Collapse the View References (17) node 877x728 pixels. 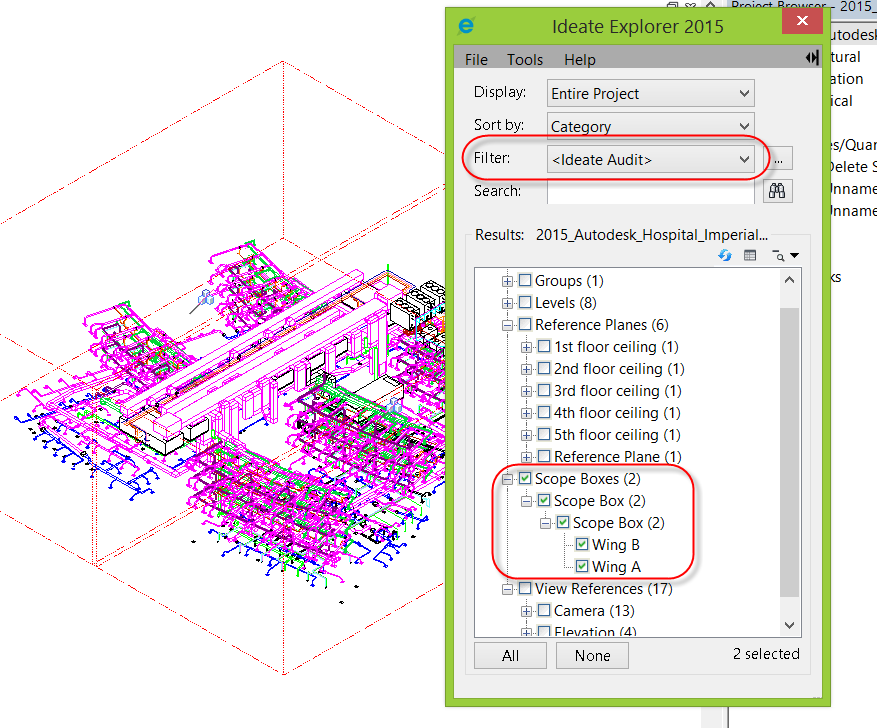507,589
